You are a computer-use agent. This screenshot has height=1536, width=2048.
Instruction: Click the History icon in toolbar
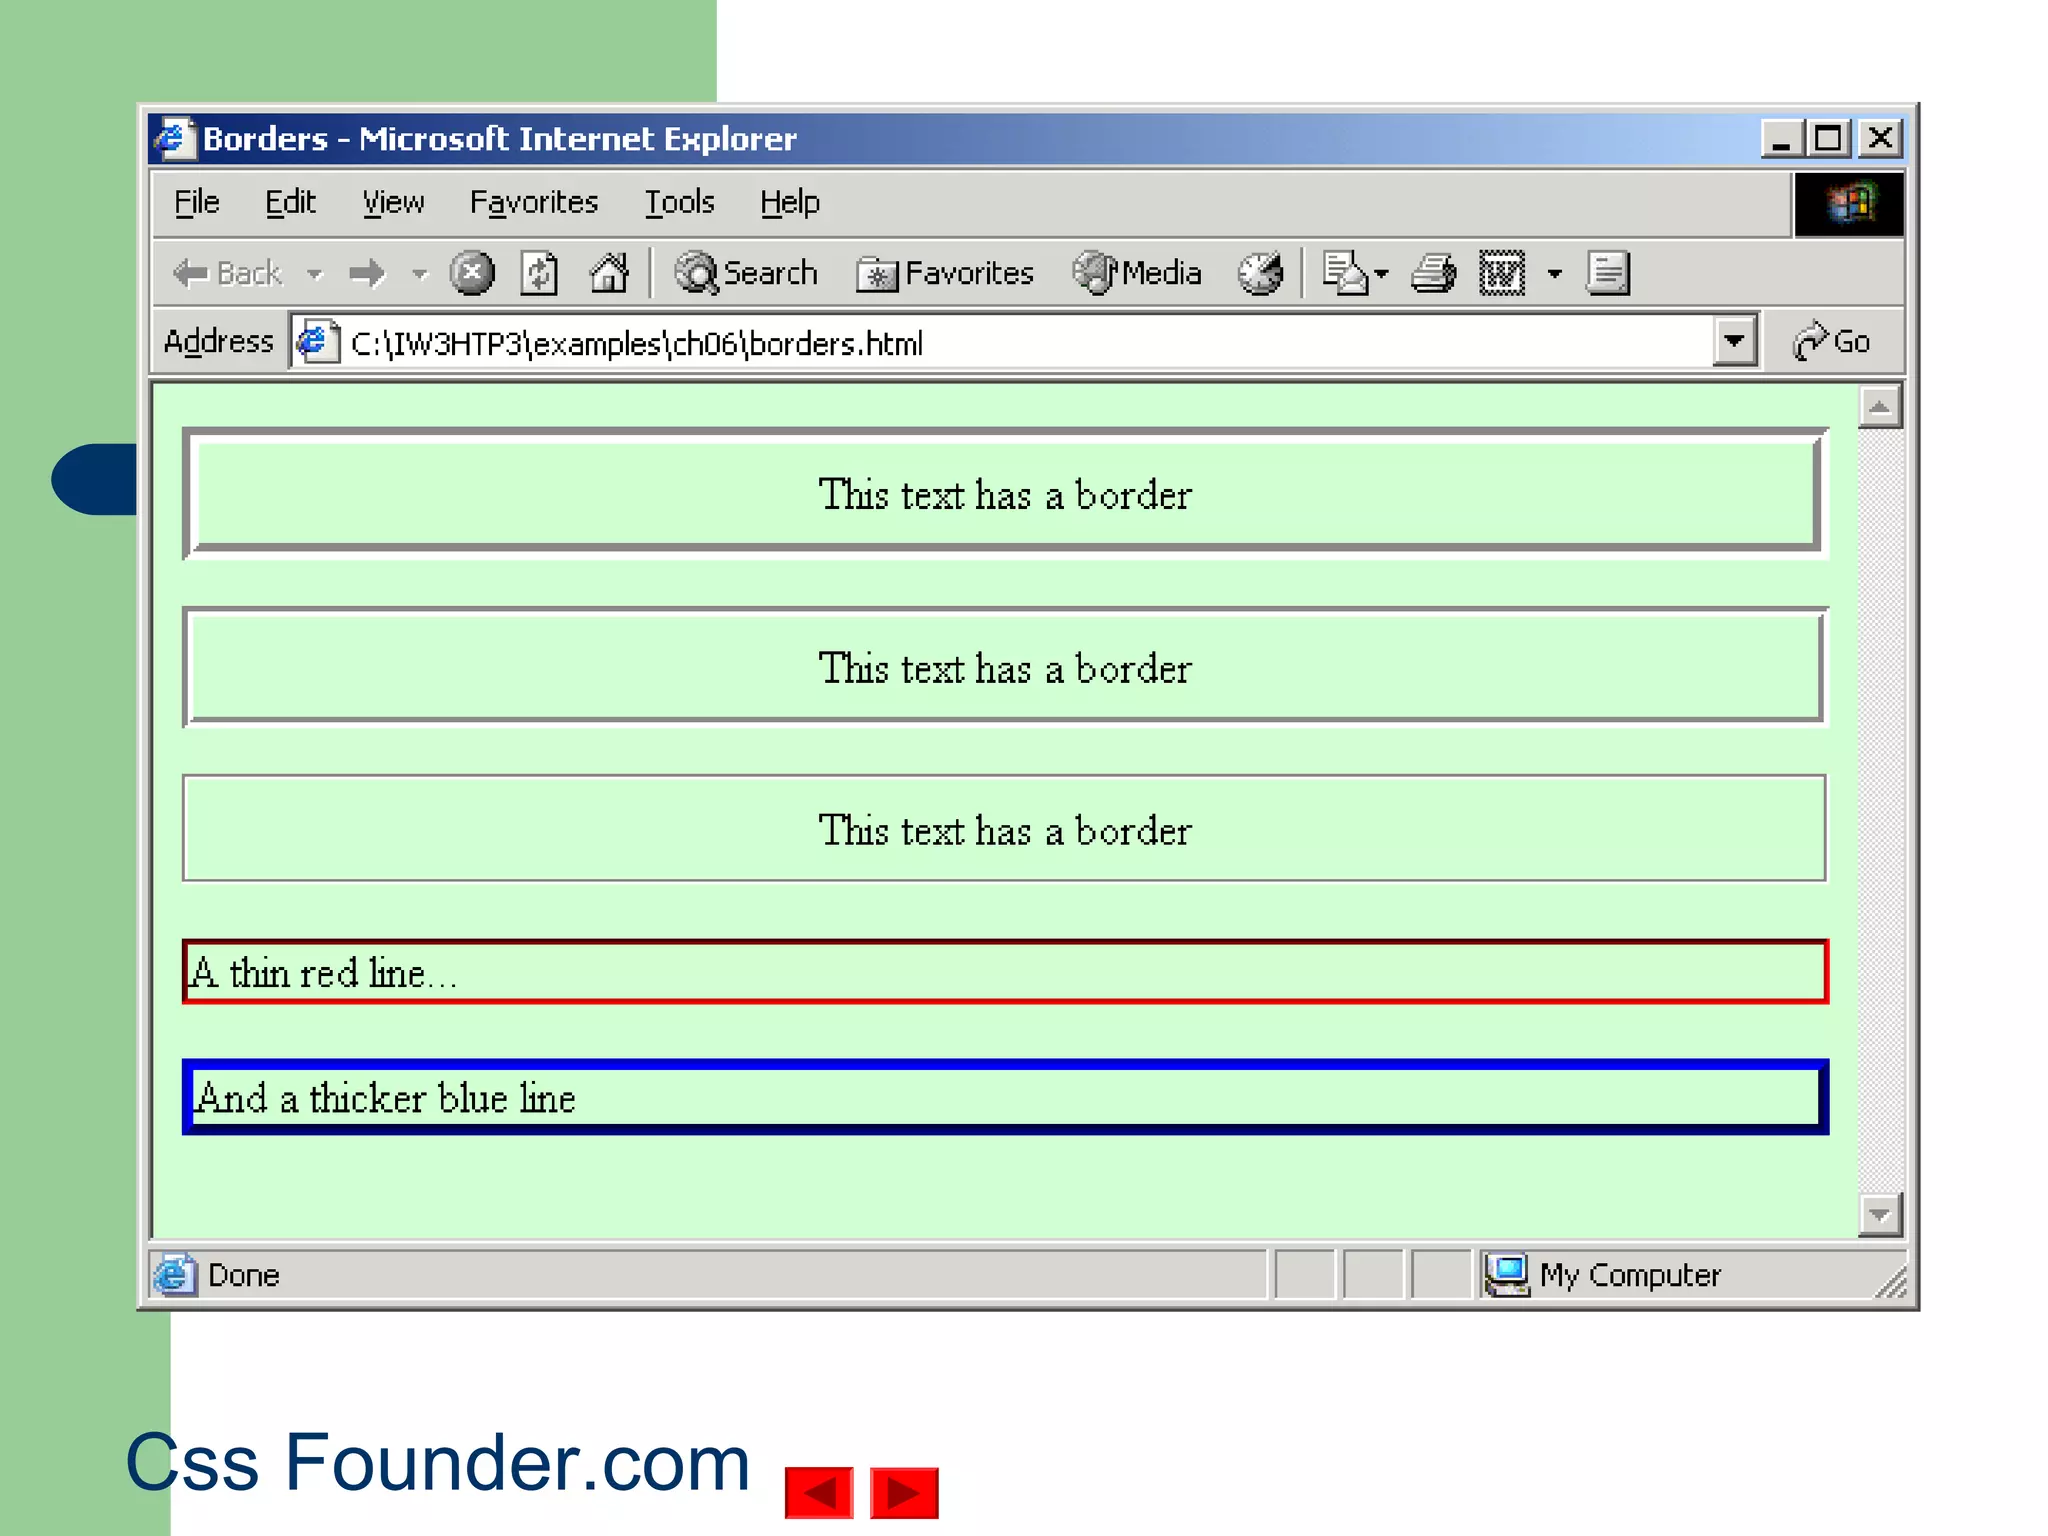pyautogui.click(x=1260, y=273)
